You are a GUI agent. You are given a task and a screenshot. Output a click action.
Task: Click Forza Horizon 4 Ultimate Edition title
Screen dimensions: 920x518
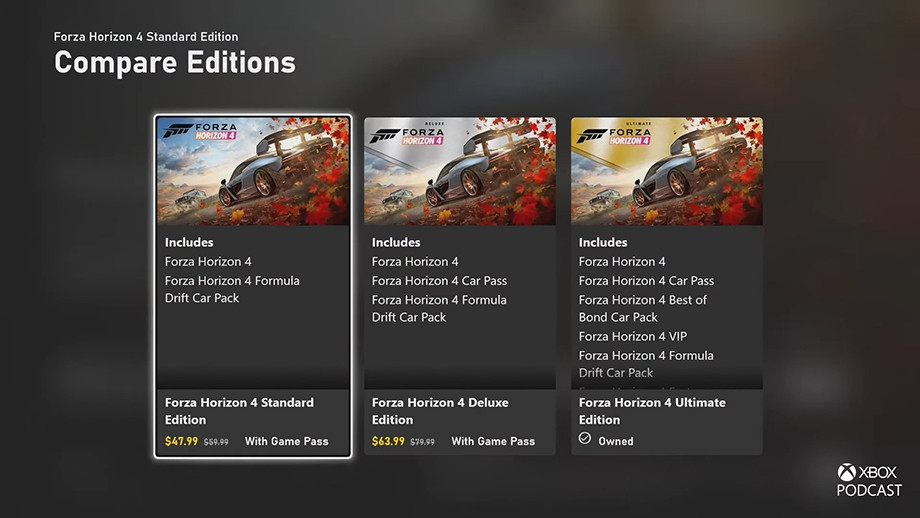tap(652, 411)
